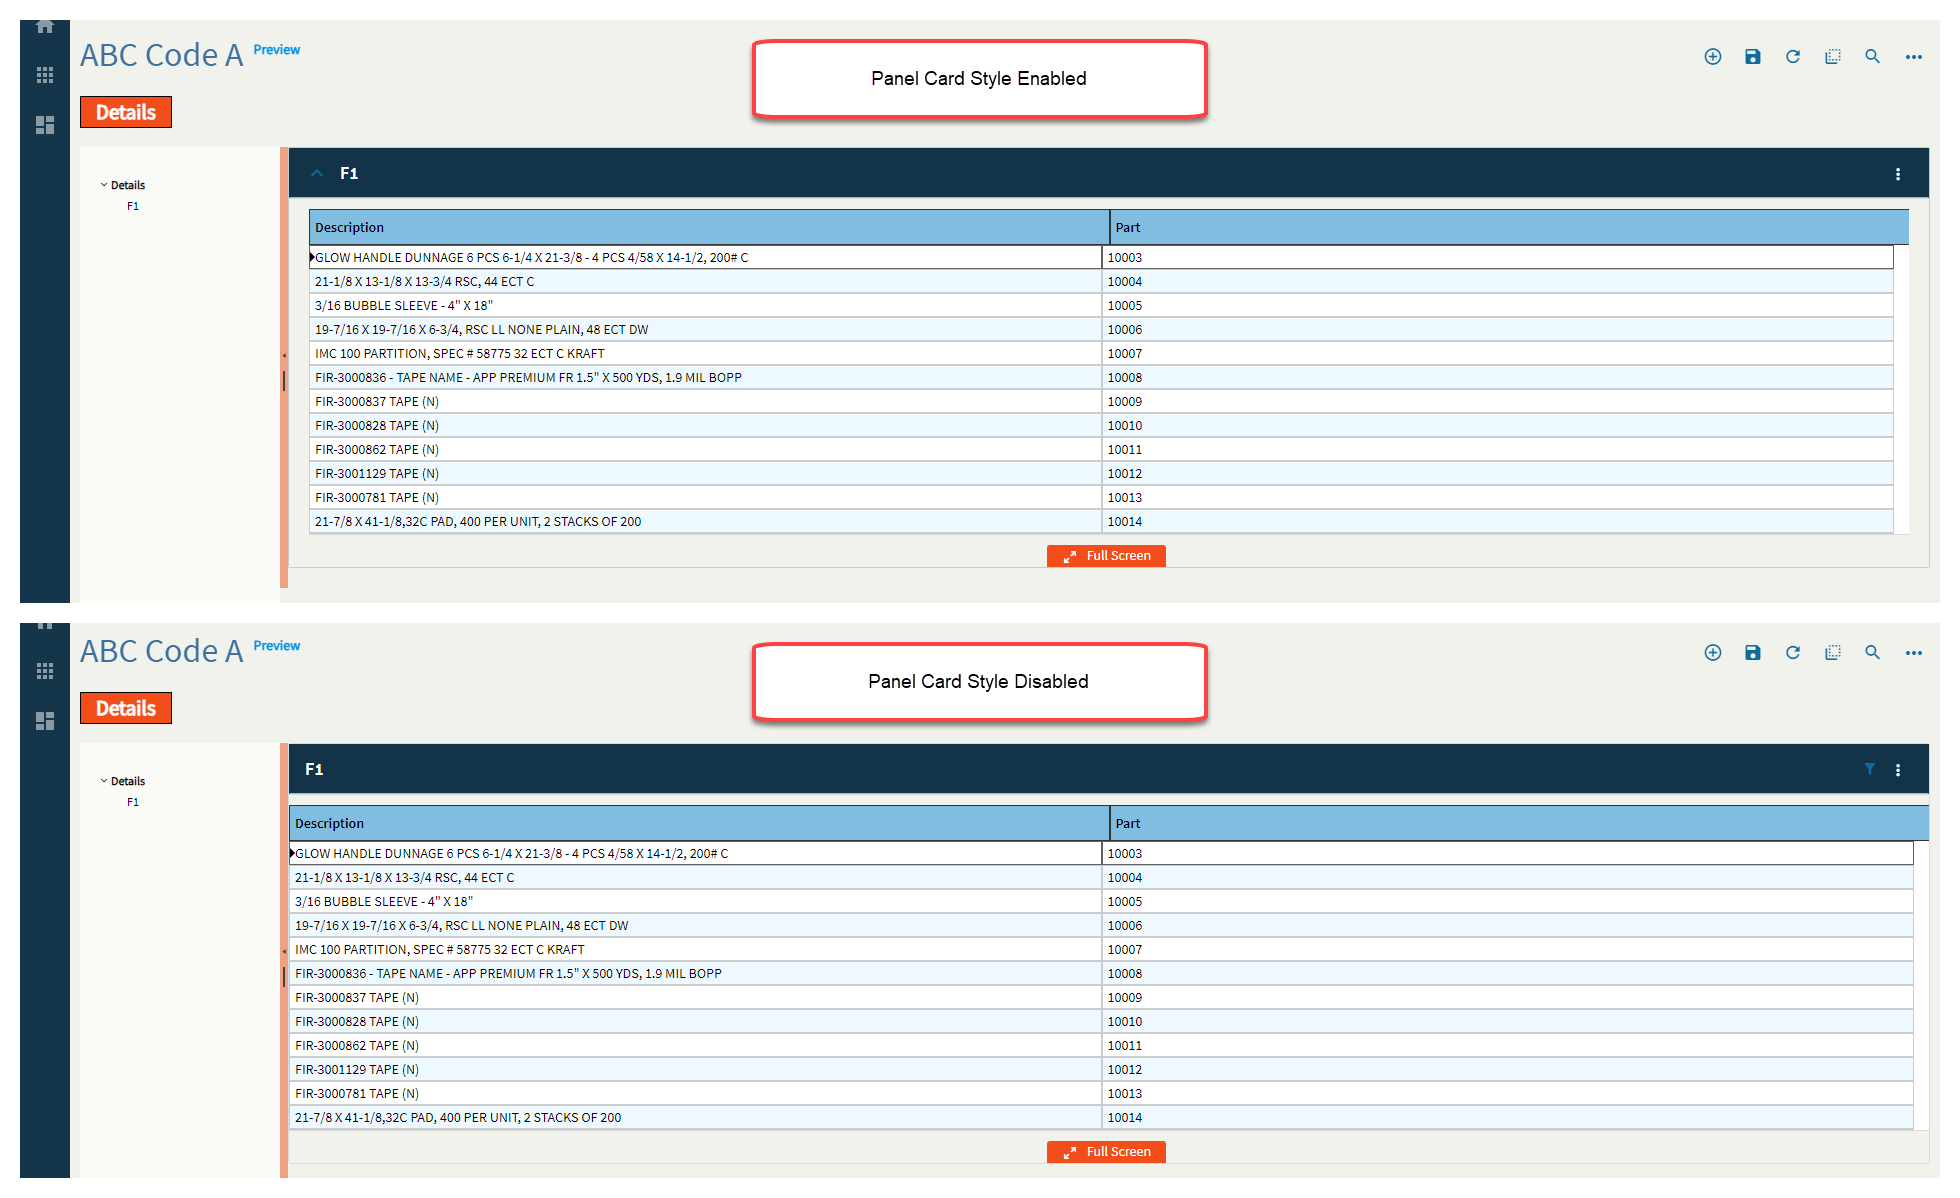Click the add (plus) icon in bottom screenshot toolbar

pos(1713,653)
